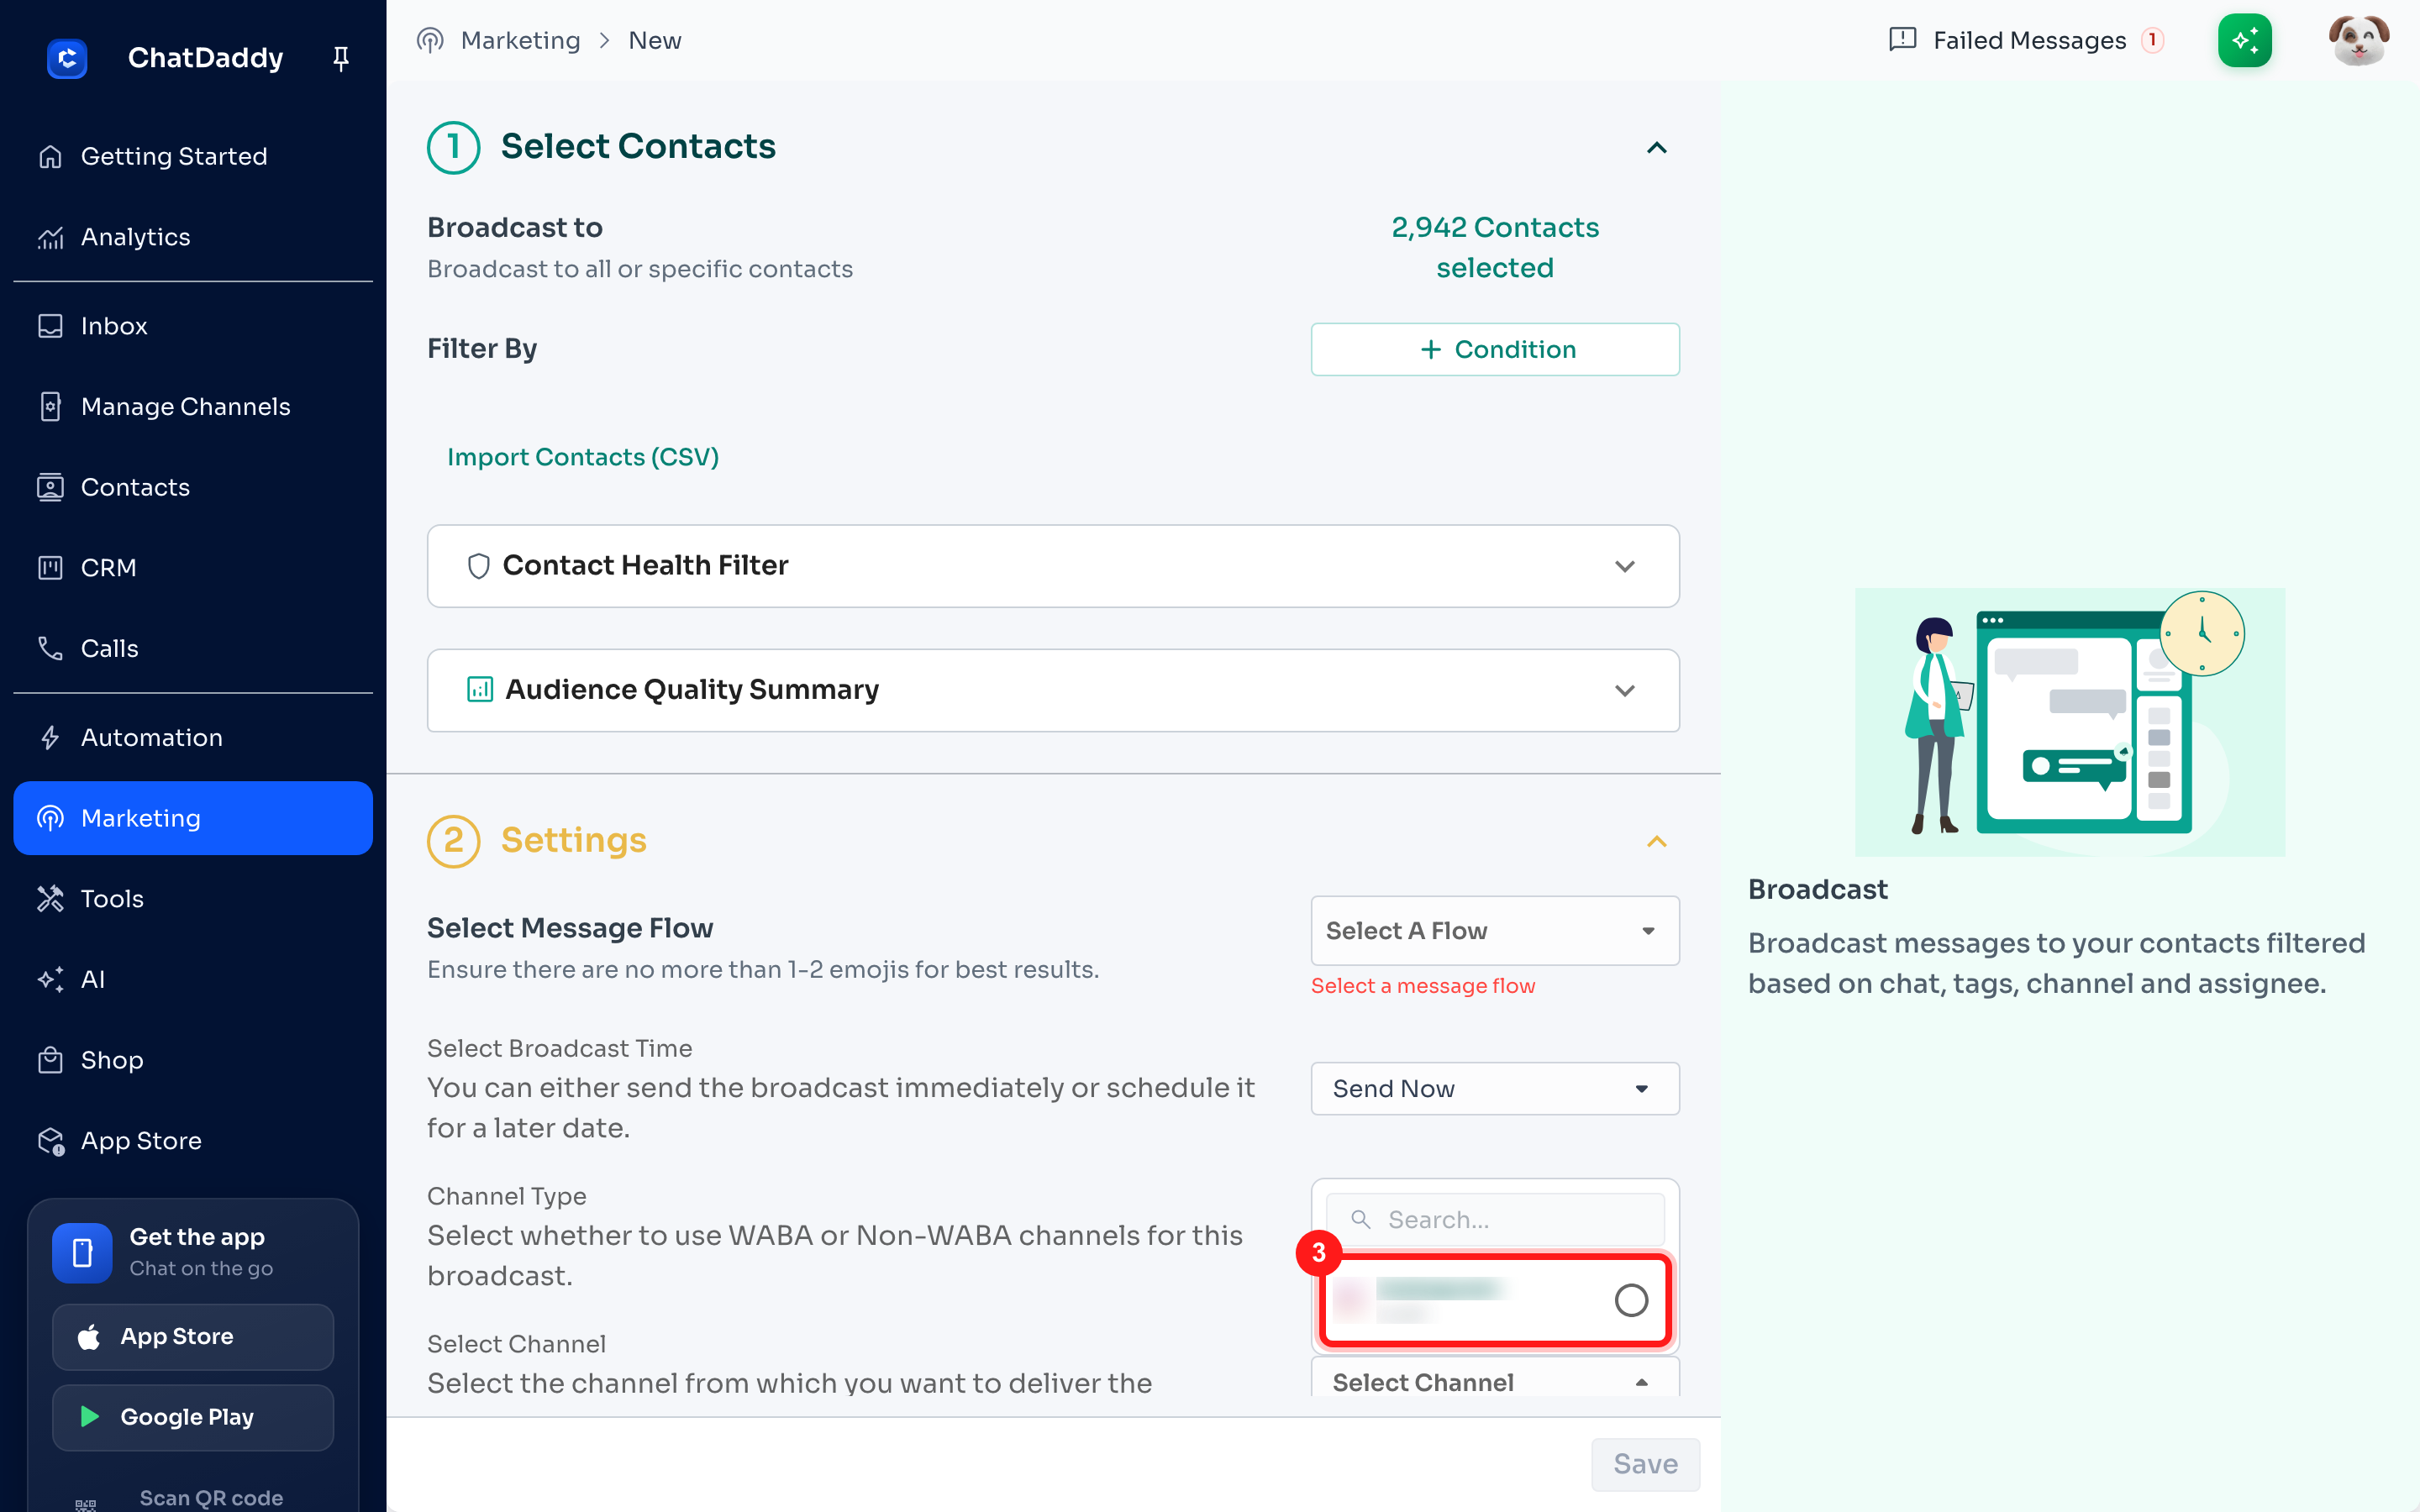Open the Send Now broadcast time dropdown
Image resolution: width=2420 pixels, height=1512 pixels.
tap(1495, 1089)
